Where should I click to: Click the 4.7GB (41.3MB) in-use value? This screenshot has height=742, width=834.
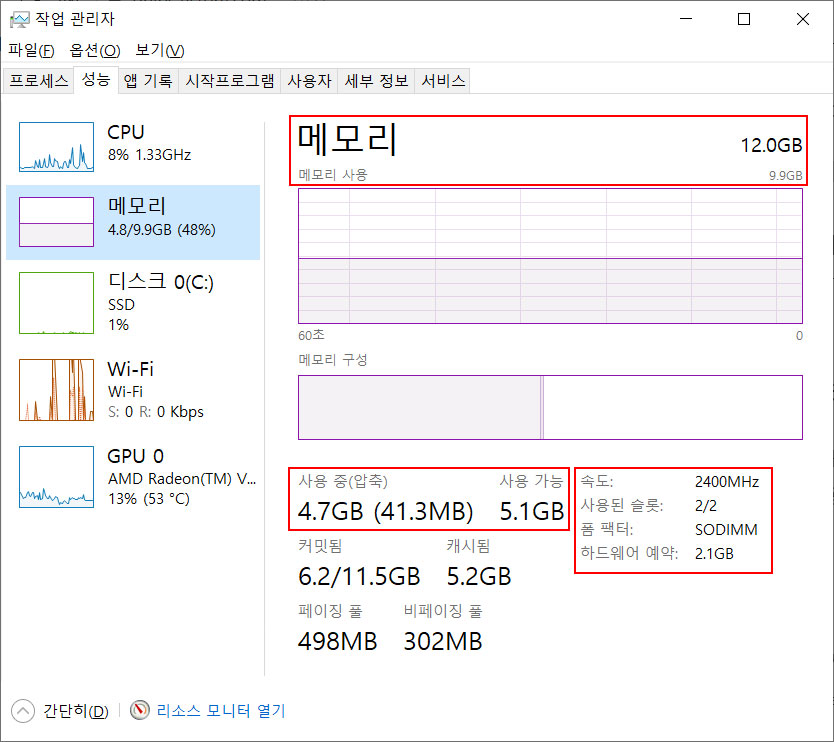385,511
